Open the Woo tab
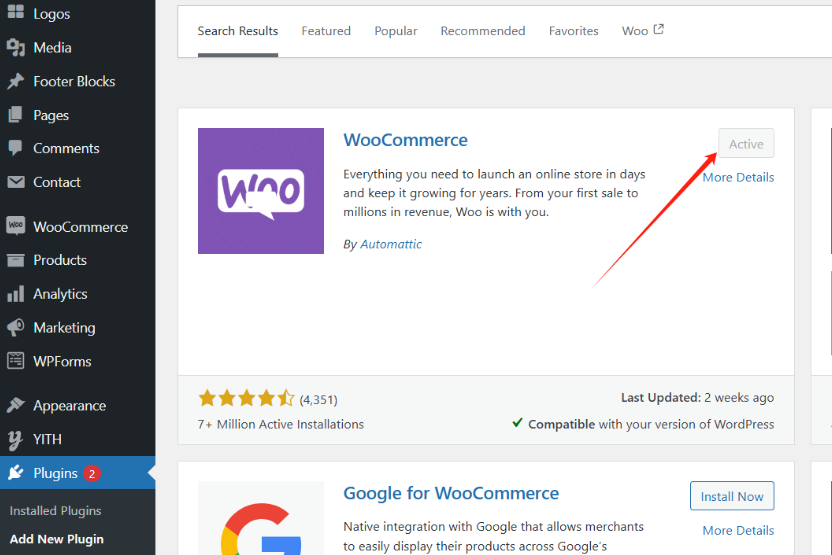Image resolution: width=832 pixels, height=555 pixels. click(642, 31)
